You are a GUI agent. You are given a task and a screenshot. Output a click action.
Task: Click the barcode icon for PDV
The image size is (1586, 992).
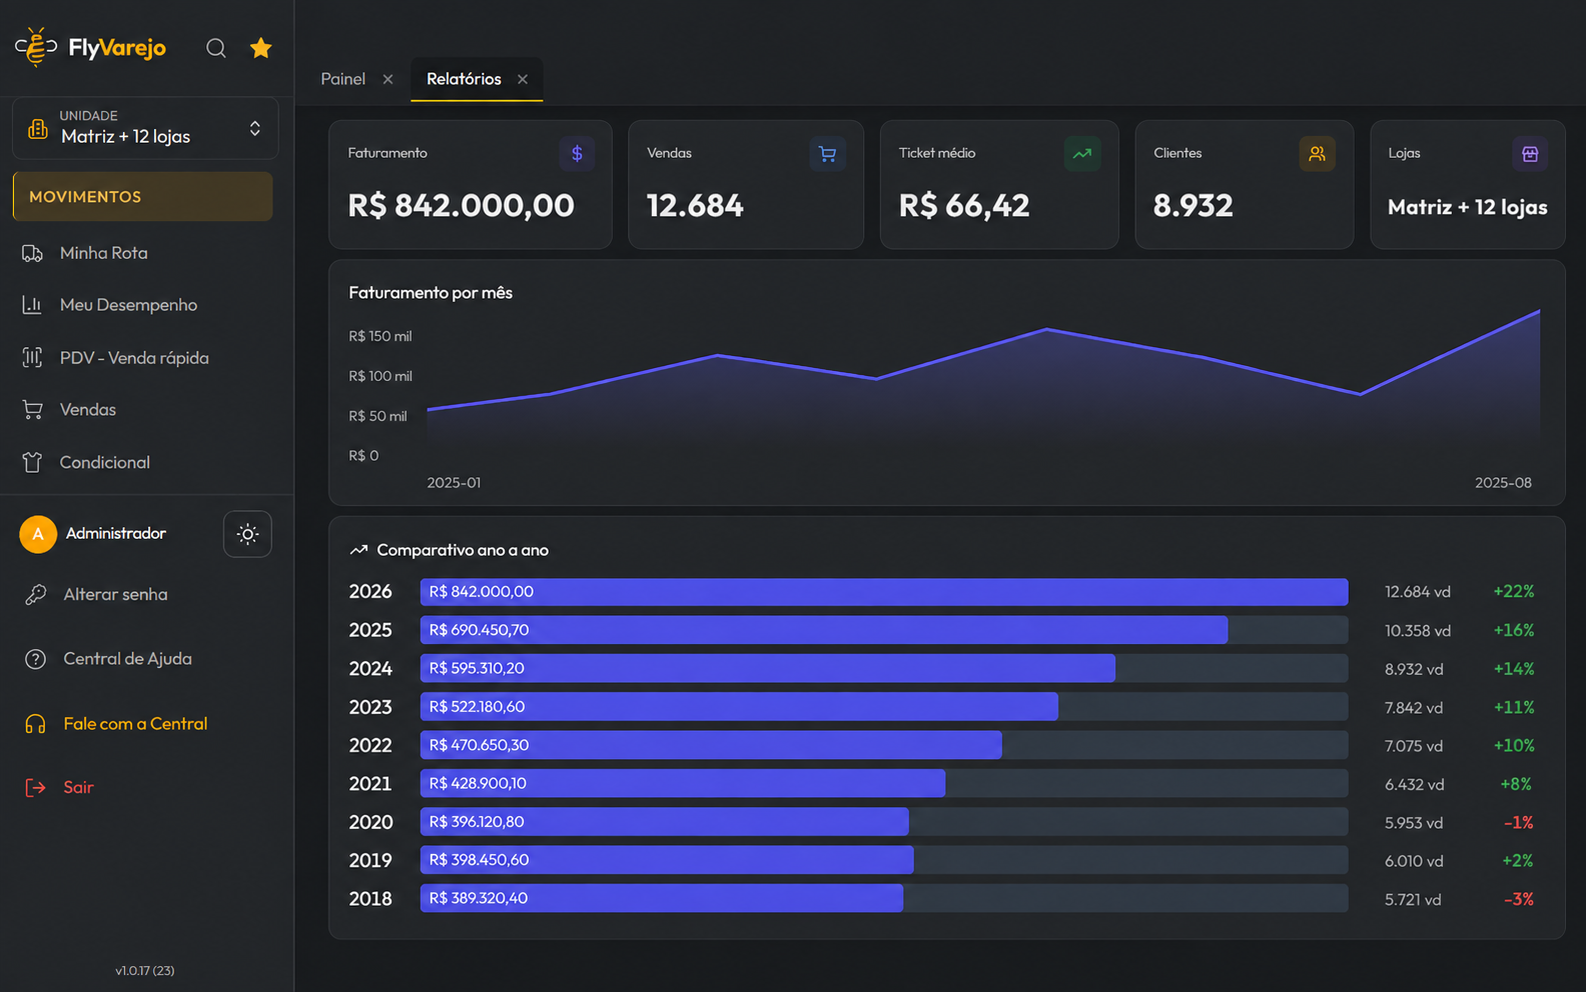(x=33, y=357)
